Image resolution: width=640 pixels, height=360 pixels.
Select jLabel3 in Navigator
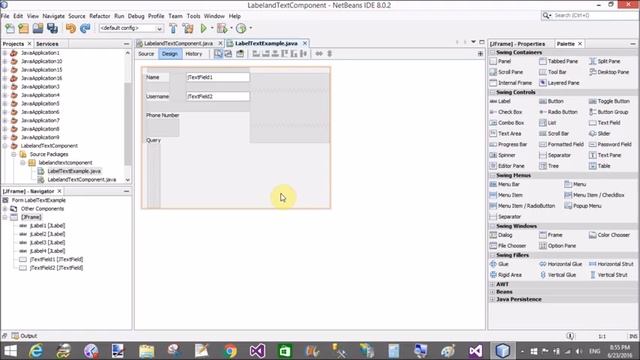click(x=47, y=242)
